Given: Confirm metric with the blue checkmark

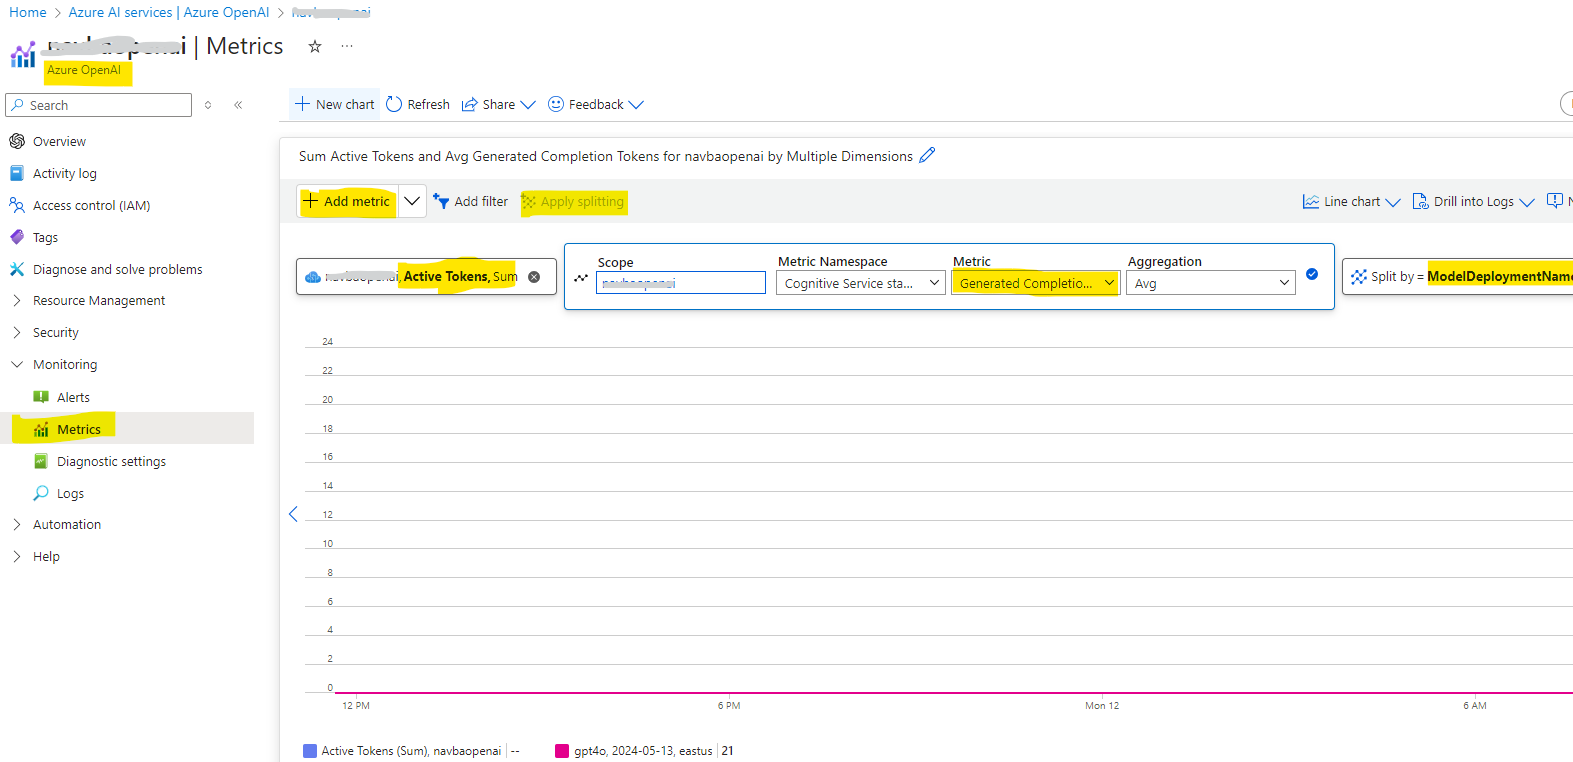Looking at the screenshot, I should pyautogui.click(x=1312, y=274).
